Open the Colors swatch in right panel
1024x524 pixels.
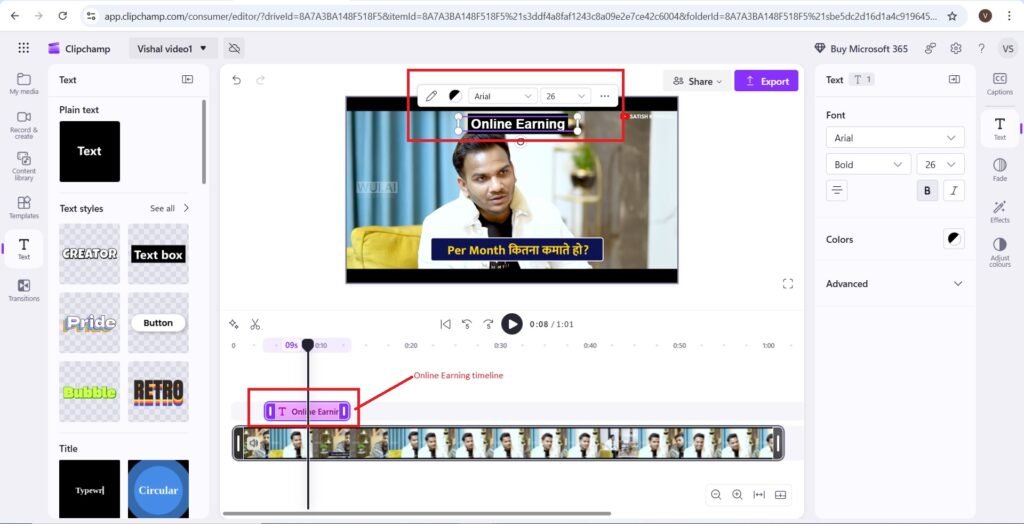(x=954, y=239)
